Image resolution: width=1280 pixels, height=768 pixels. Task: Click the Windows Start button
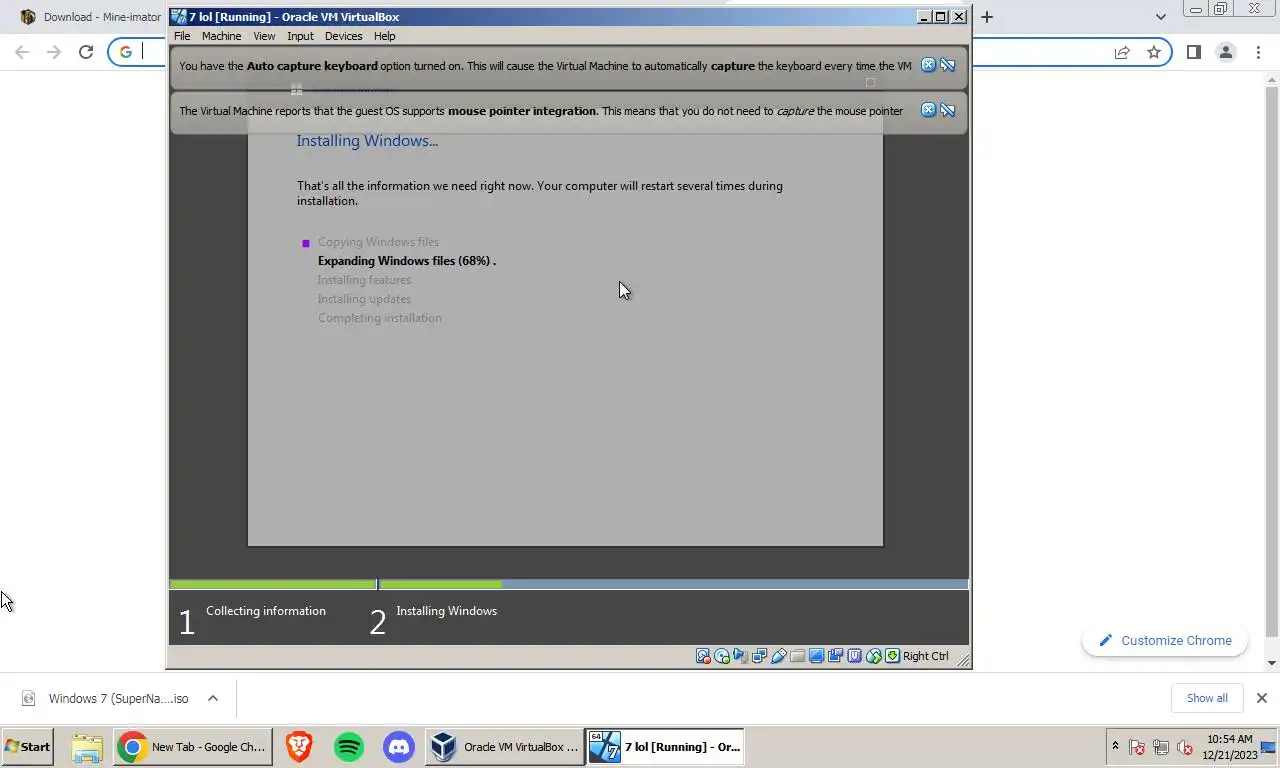point(28,747)
